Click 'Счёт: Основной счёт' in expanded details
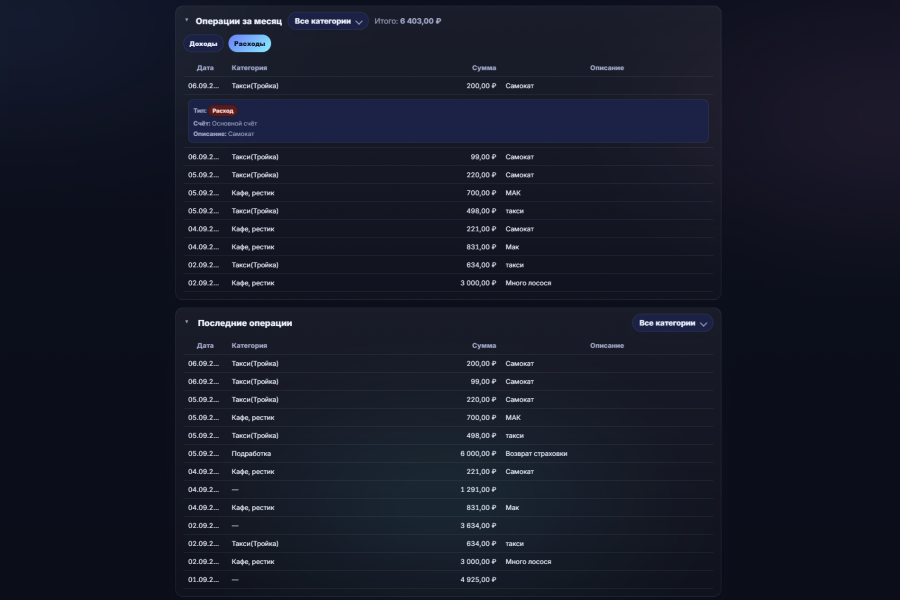The image size is (900, 600). pyautogui.click(x=225, y=123)
